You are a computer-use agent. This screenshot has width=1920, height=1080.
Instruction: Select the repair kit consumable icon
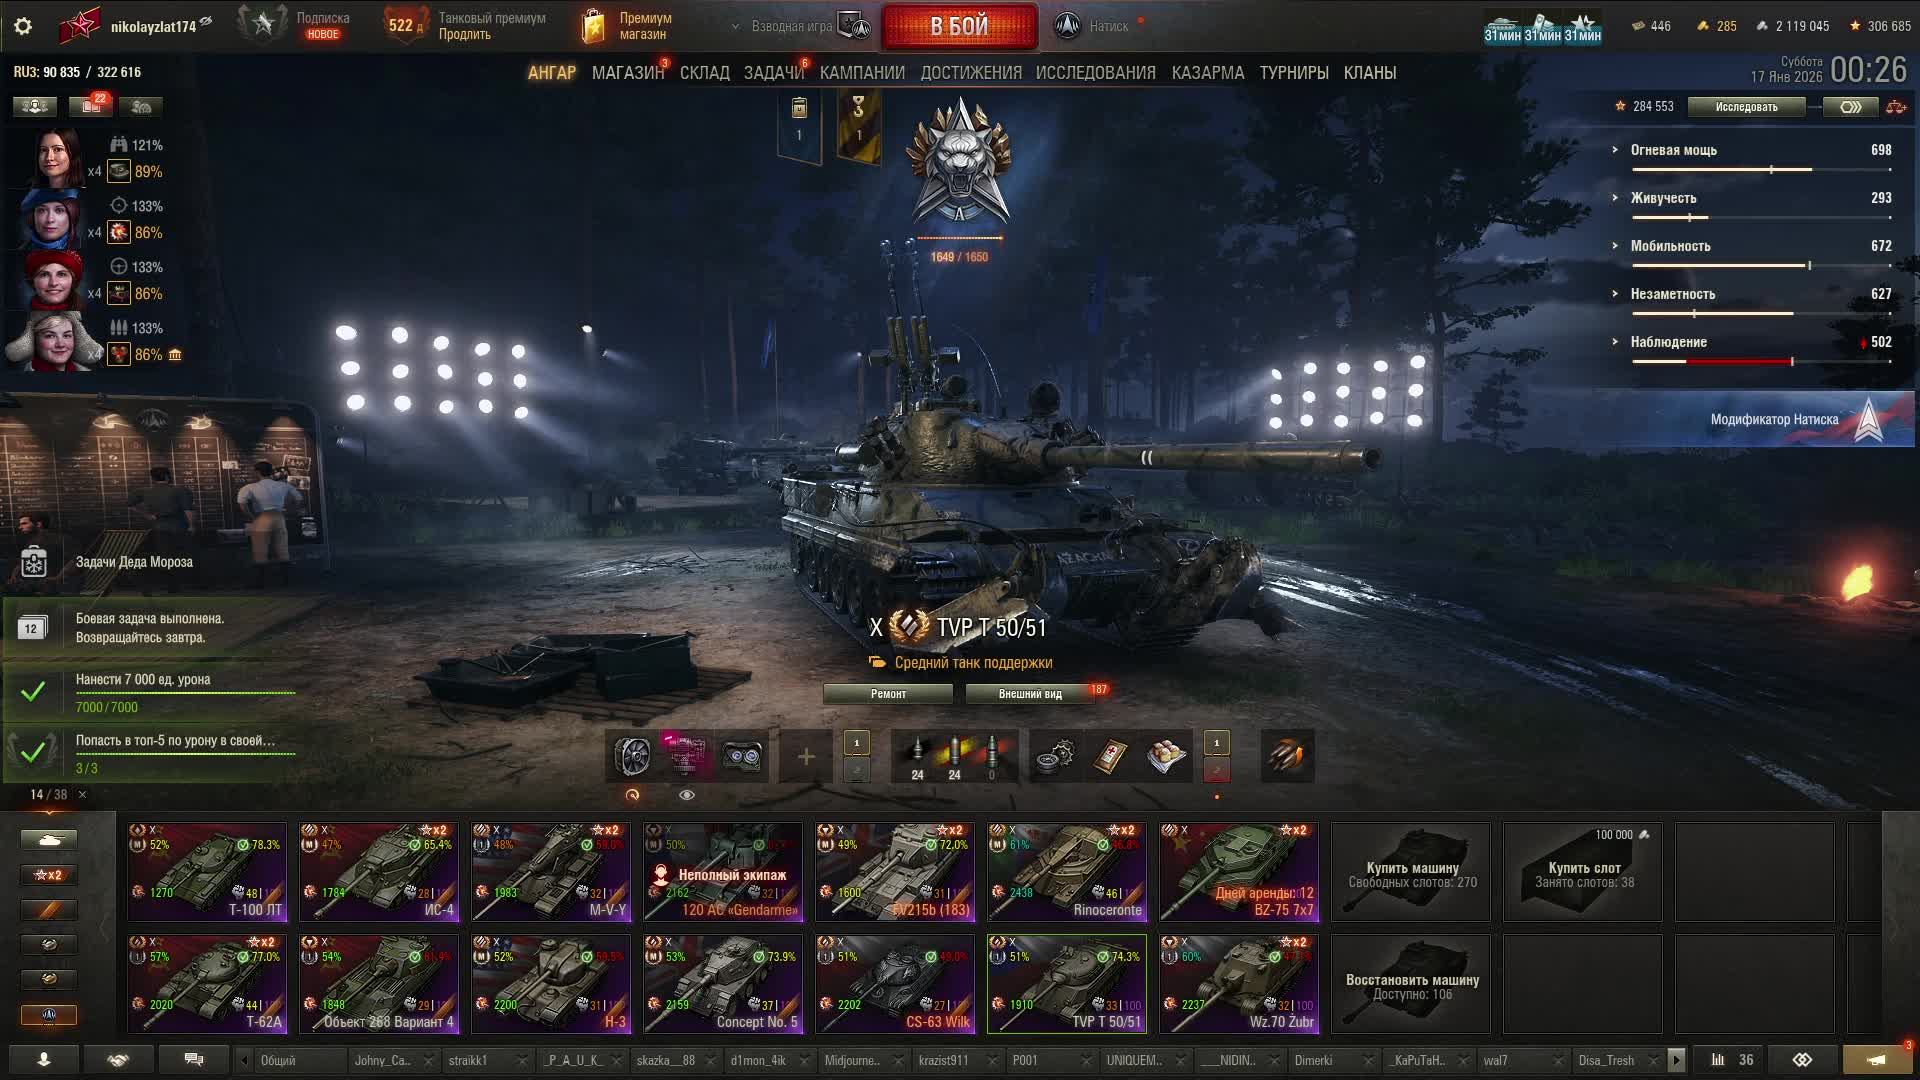pos(1055,756)
